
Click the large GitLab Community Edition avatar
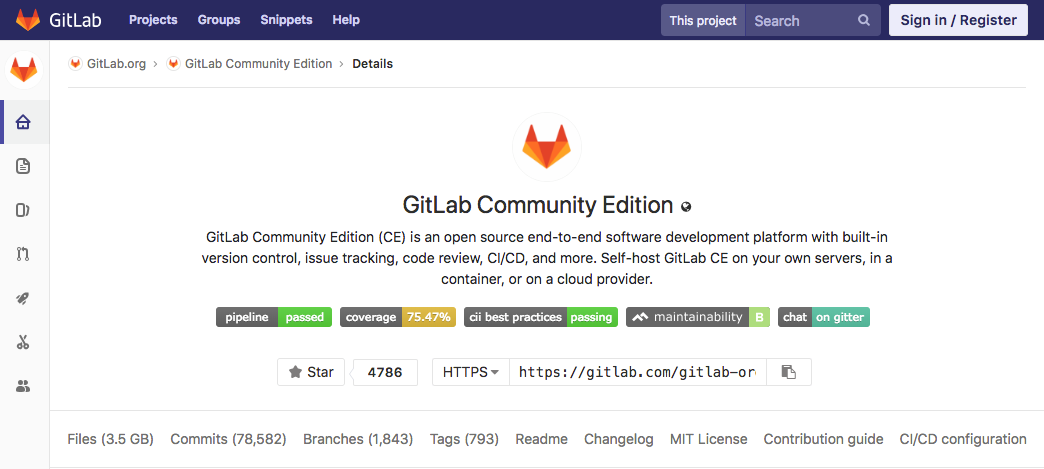click(547, 147)
